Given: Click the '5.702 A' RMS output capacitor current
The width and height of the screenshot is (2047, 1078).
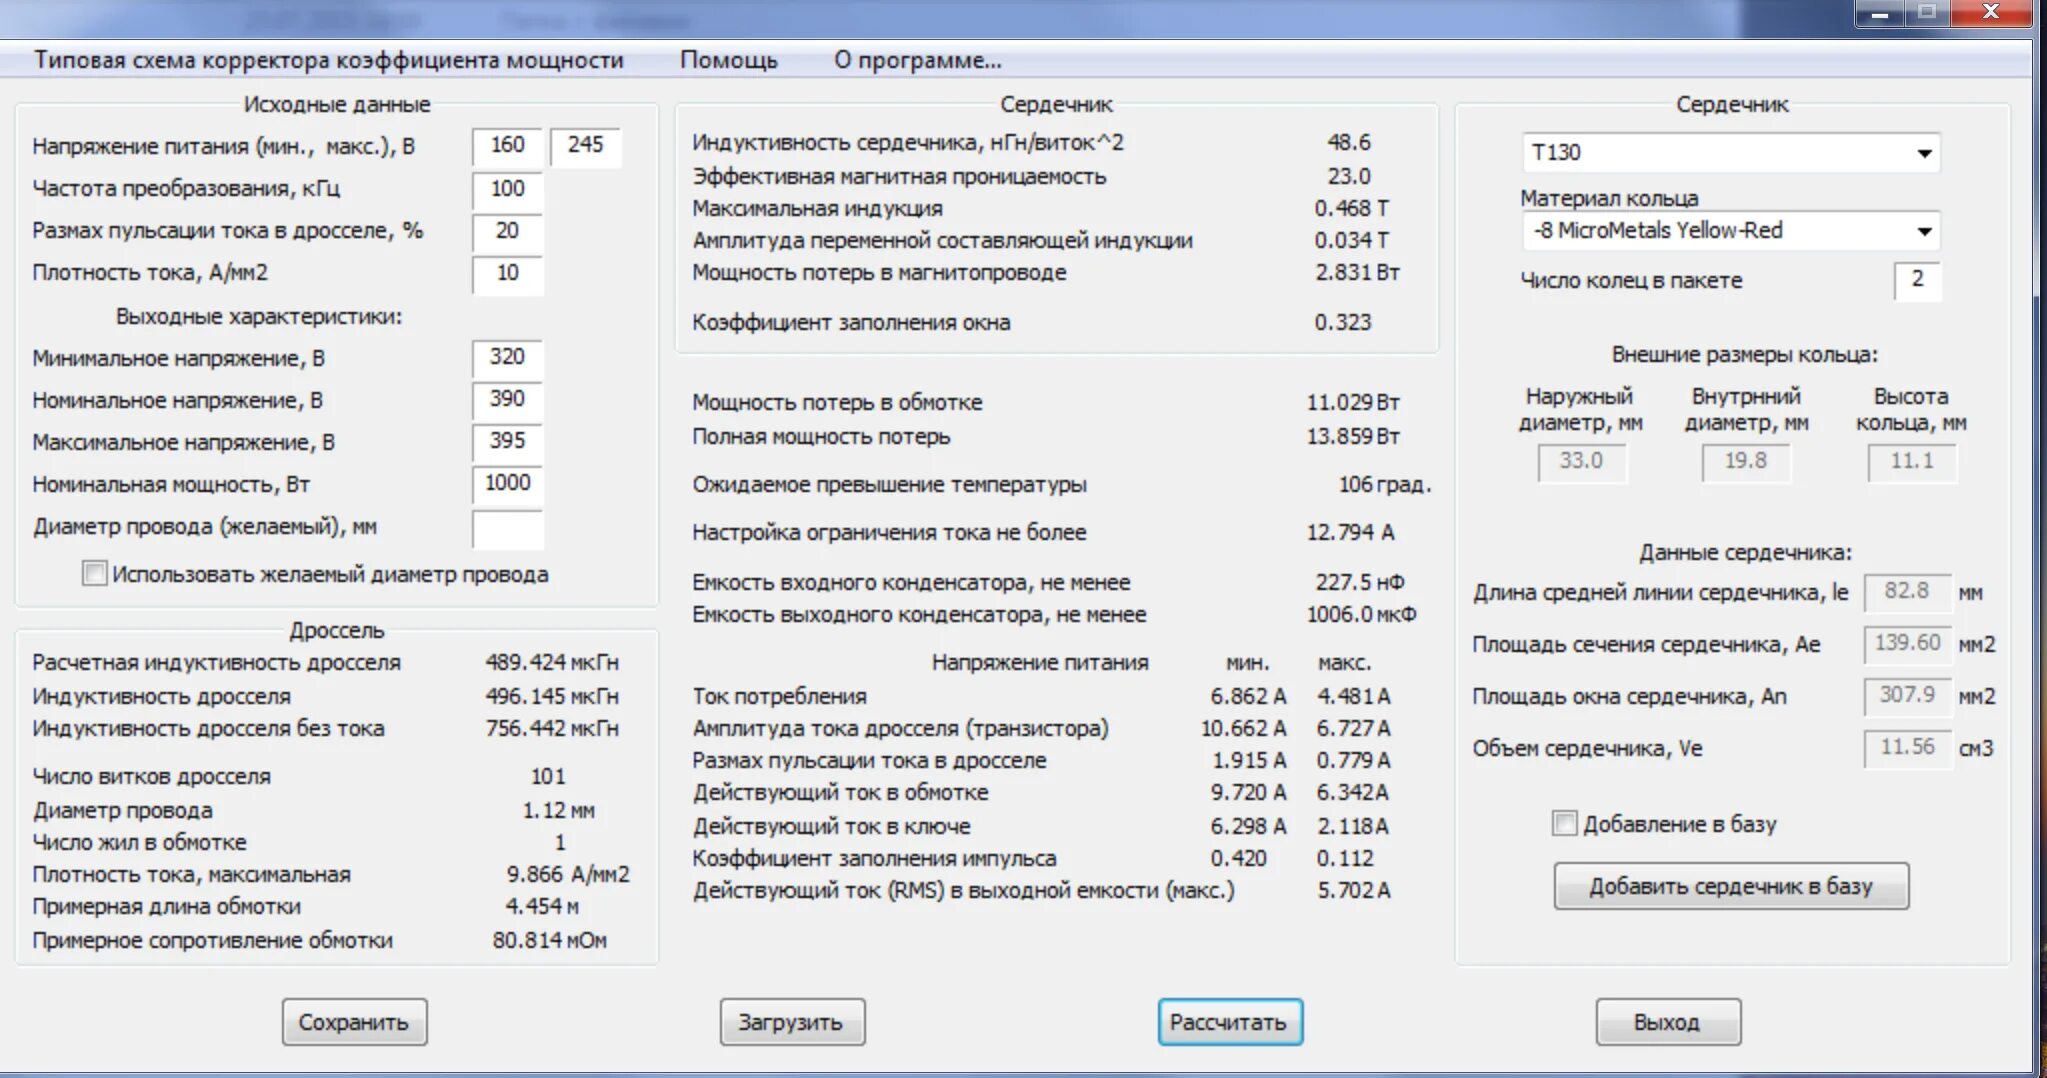Looking at the screenshot, I should (1353, 890).
